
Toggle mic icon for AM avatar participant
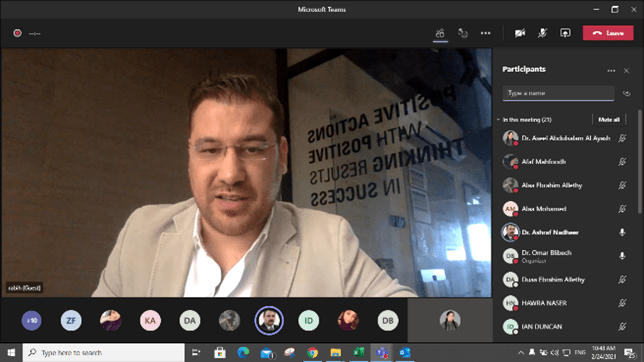pyautogui.click(x=622, y=209)
